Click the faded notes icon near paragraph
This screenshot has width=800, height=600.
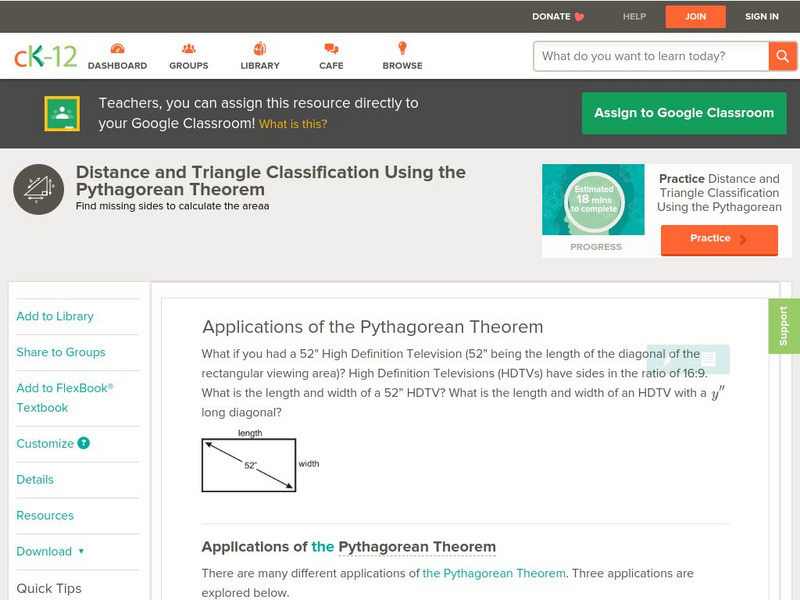click(709, 359)
